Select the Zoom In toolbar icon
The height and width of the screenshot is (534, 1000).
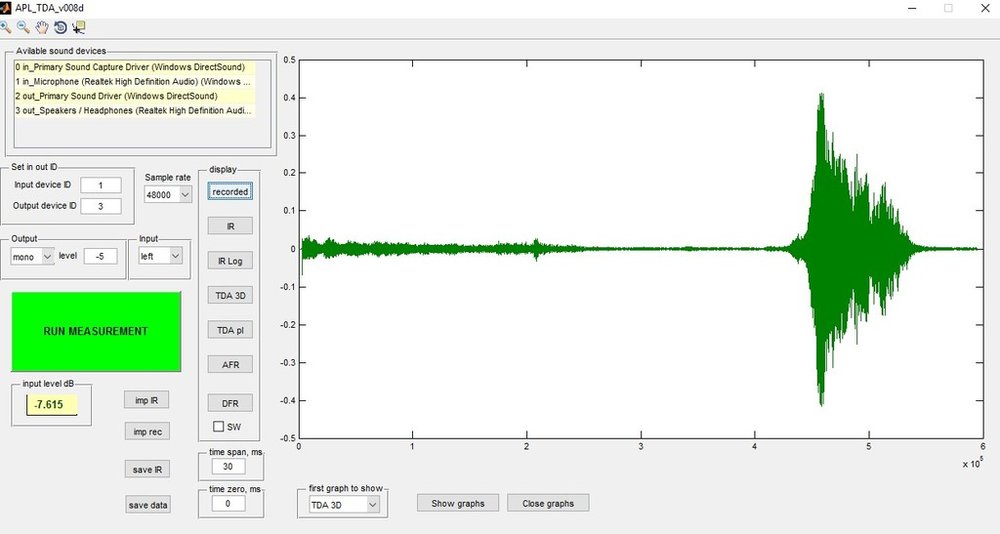pos(5,27)
